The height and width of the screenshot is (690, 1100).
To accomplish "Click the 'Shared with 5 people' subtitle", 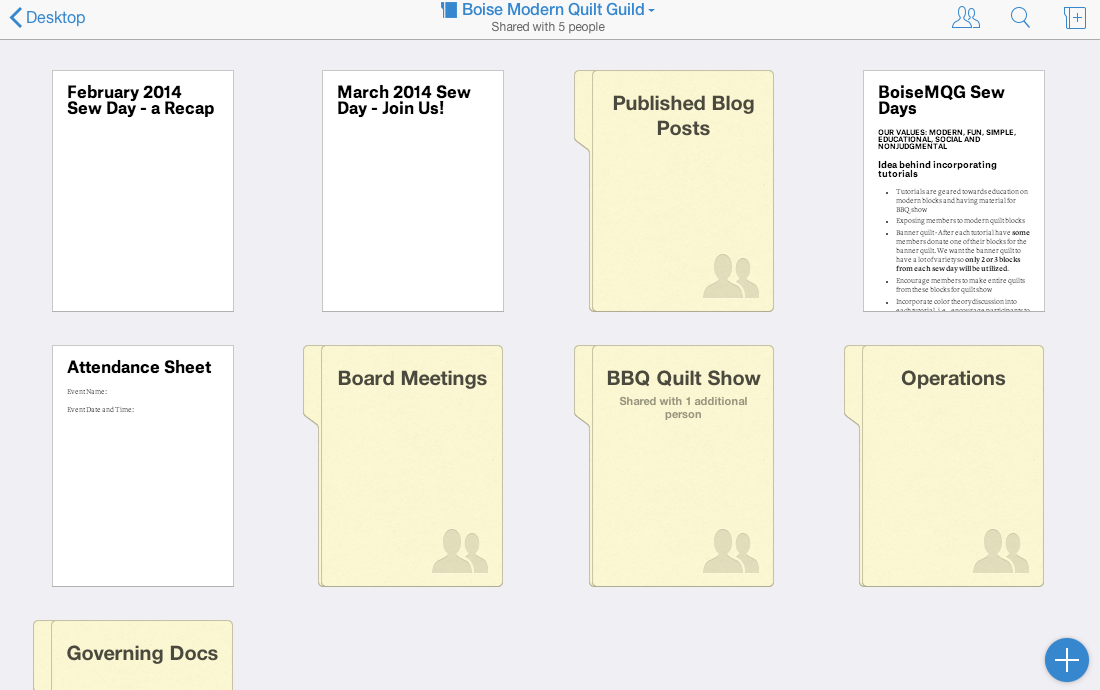I will pos(548,27).
